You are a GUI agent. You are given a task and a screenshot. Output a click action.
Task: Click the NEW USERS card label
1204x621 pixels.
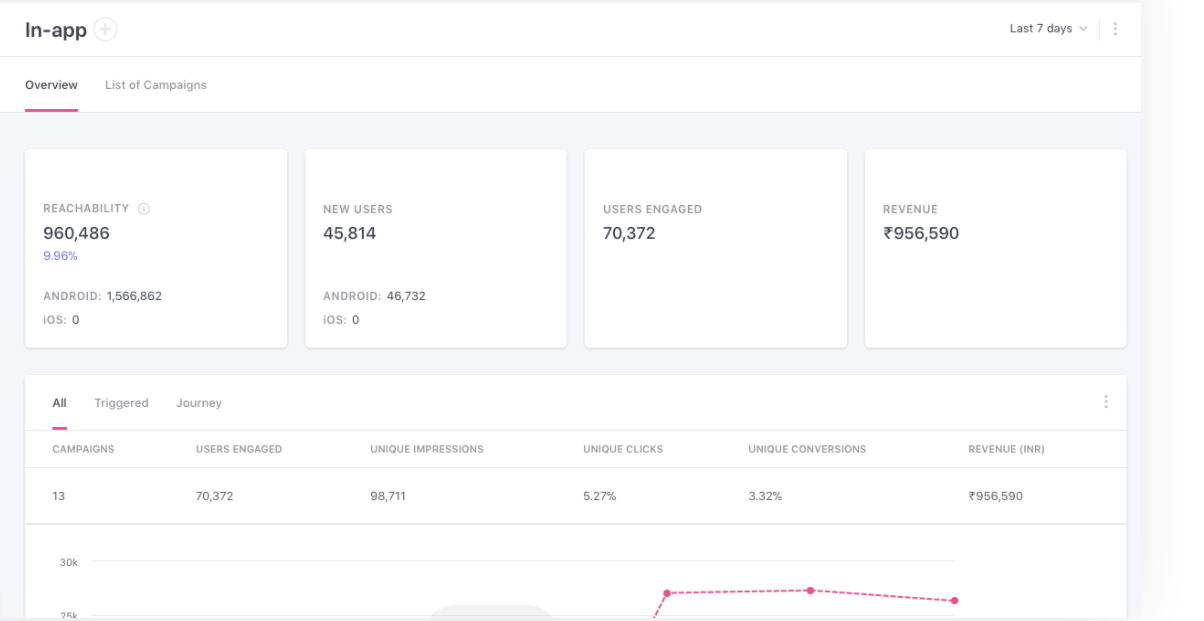pyautogui.click(x=358, y=210)
